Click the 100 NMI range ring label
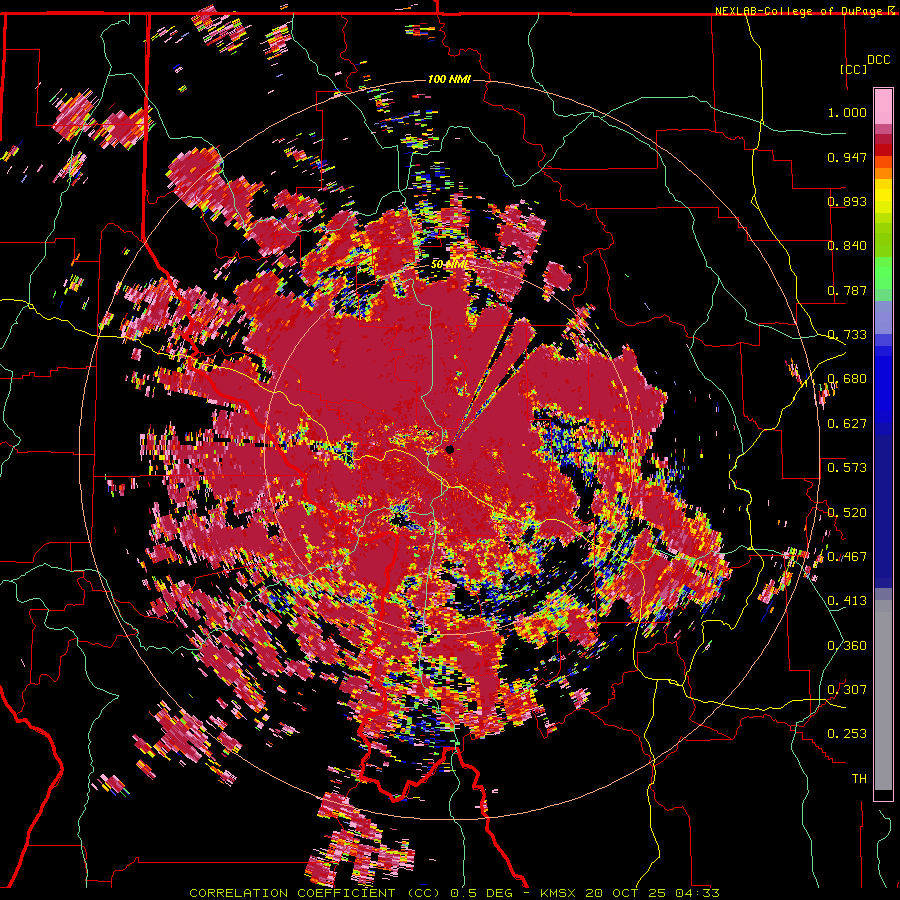This screenshot has height=900, width=900. (449, 79)
